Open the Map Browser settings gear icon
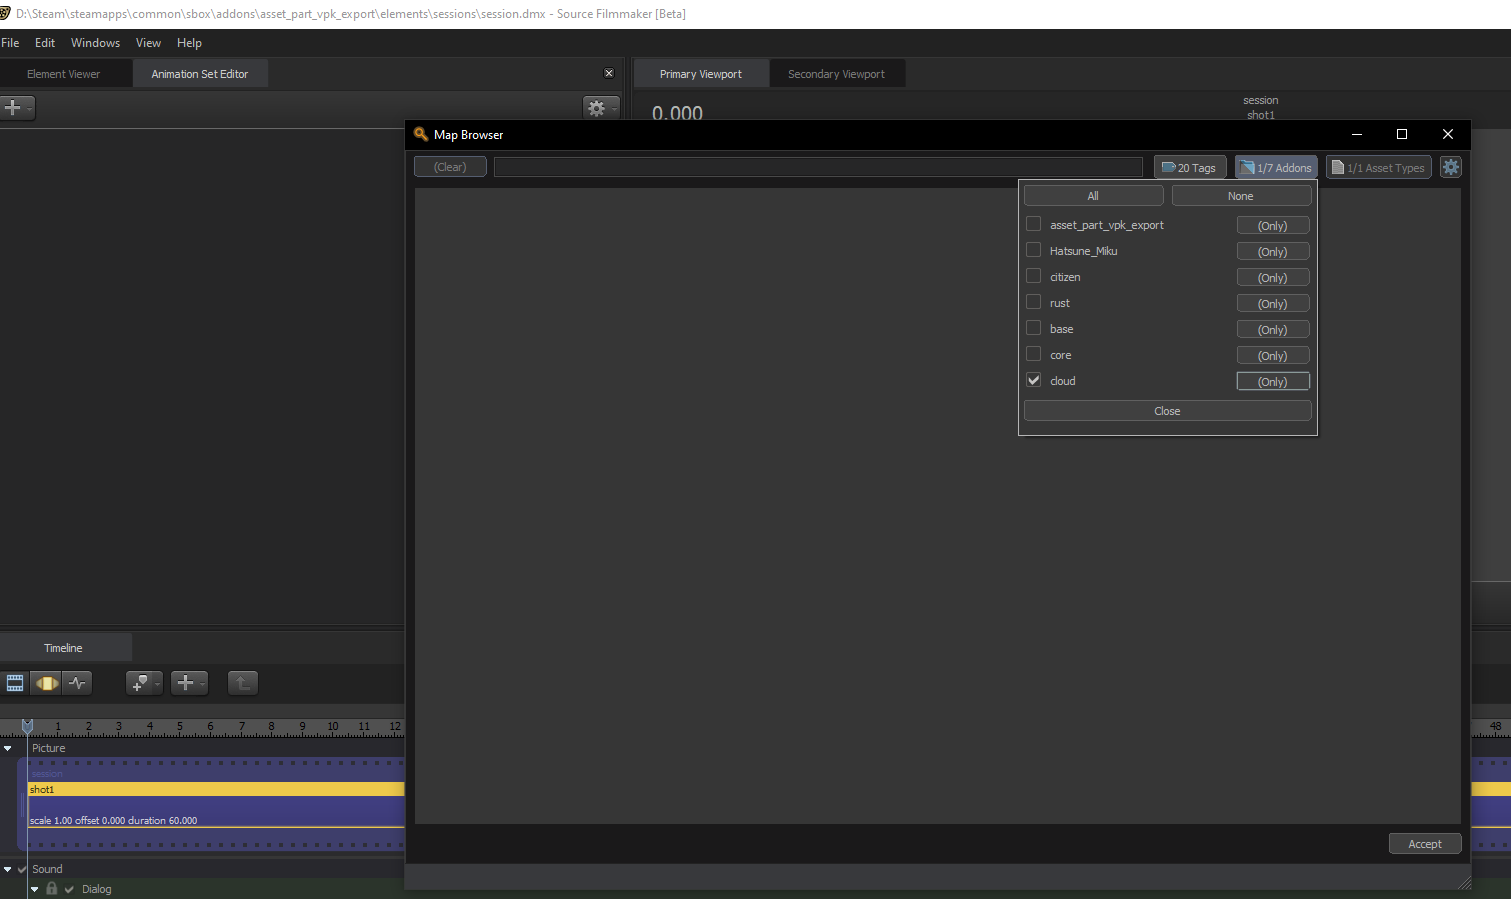The height and width of the screenshot is (899, 1511). [x=1450, y=166]
